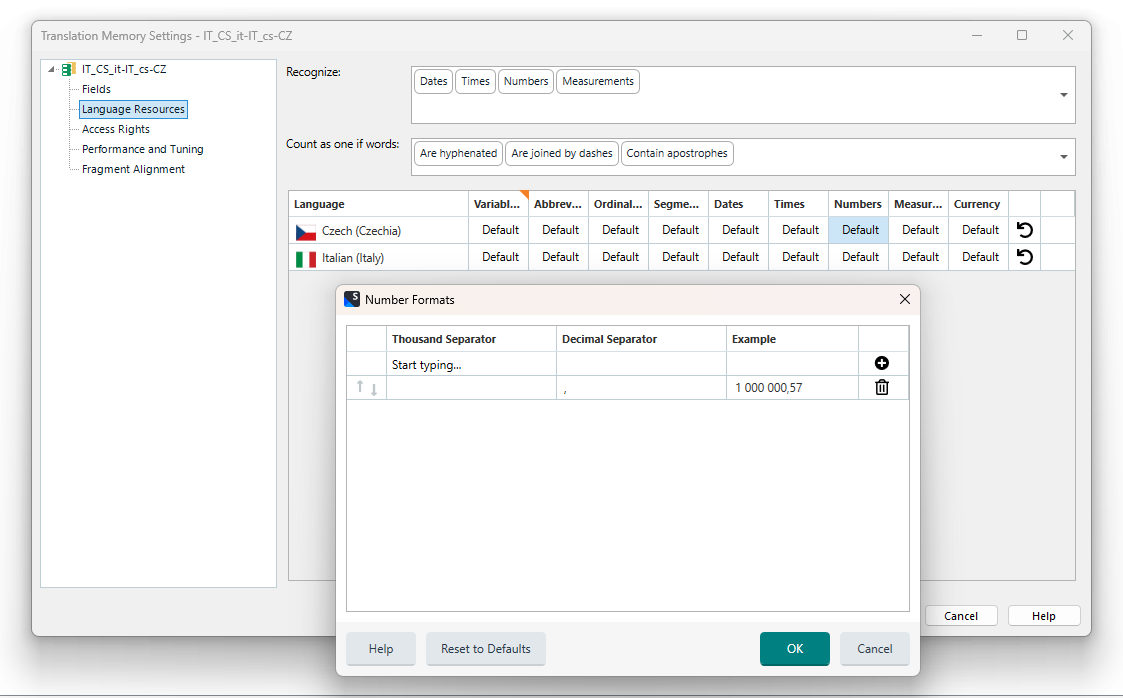
Task: Close the Number Formats dialog
Action: 905,299
